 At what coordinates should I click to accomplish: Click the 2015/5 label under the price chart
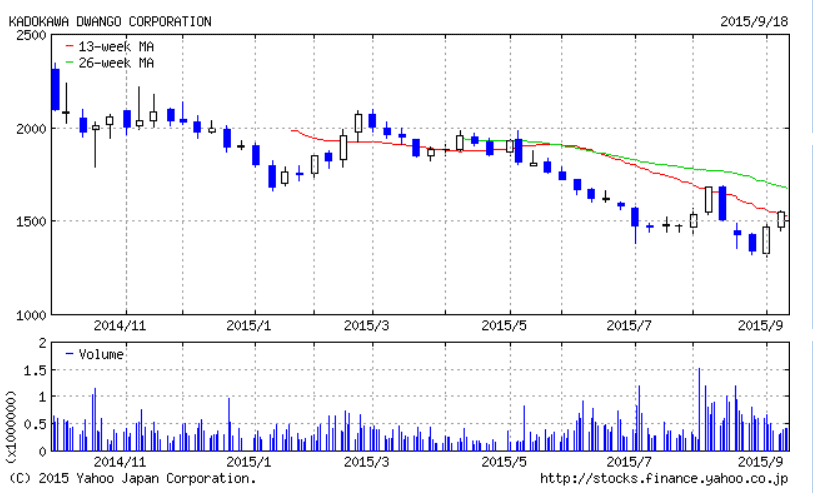[504, 326]
